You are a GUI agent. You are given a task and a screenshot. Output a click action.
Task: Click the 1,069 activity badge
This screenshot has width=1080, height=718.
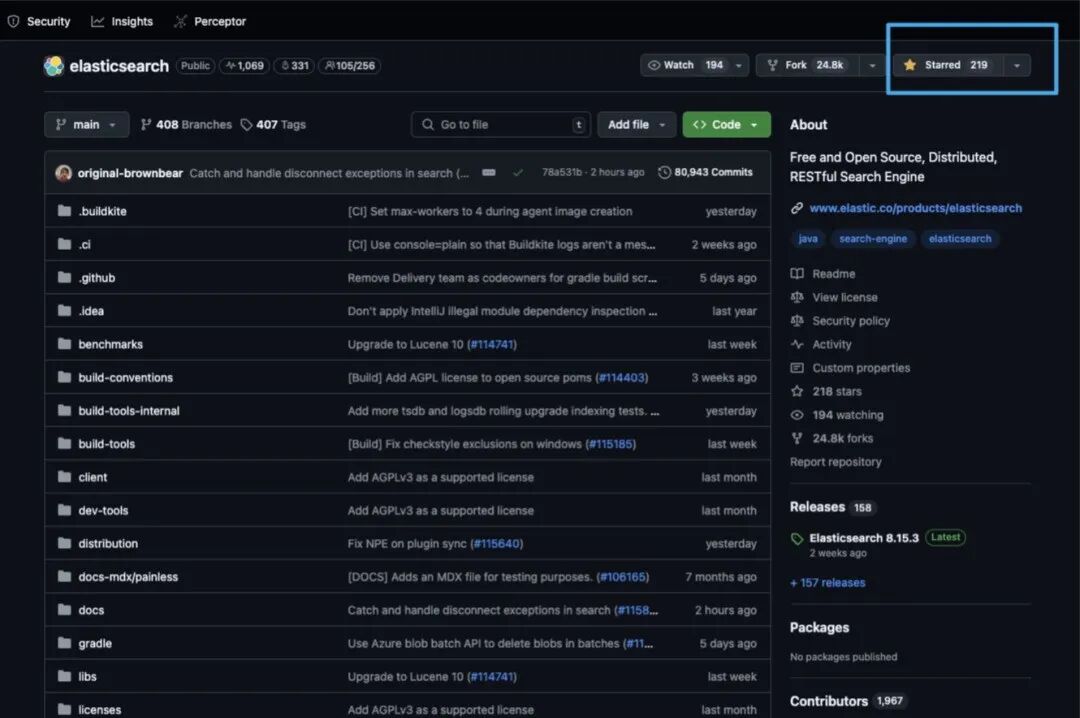(x=245, y=65)
